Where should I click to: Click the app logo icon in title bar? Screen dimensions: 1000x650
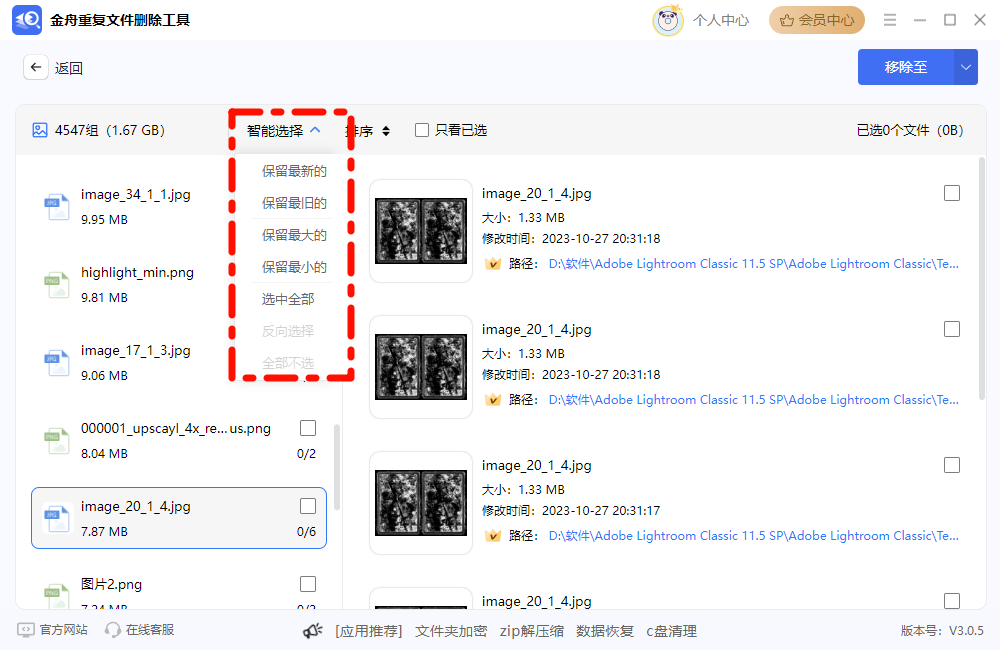point(27,20)
